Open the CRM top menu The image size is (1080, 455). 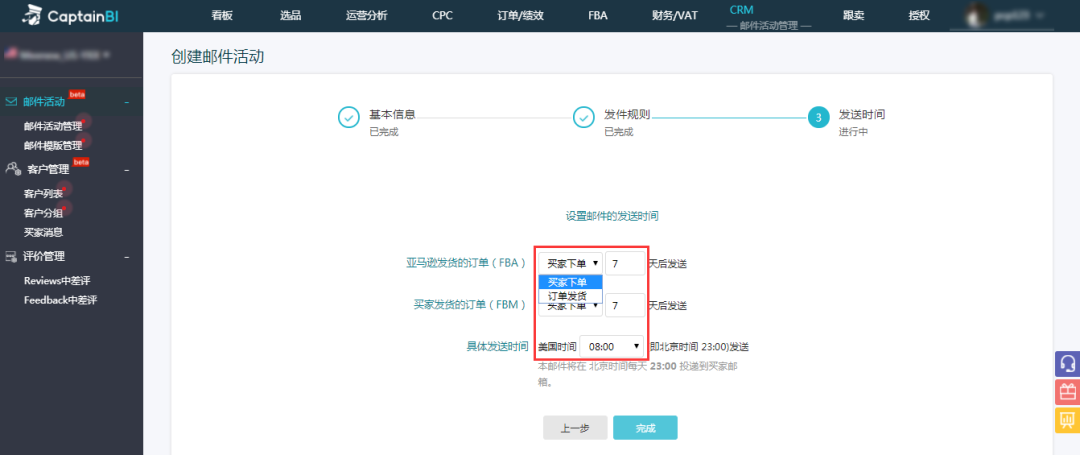tap(741, 10)
